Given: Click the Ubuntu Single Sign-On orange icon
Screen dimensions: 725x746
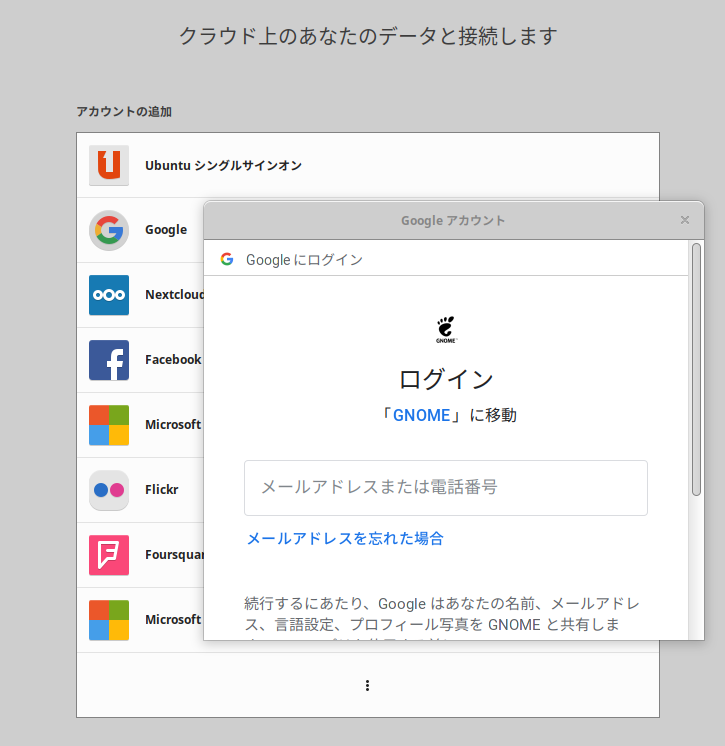Looking at the screenshot, I should point(109,165).
